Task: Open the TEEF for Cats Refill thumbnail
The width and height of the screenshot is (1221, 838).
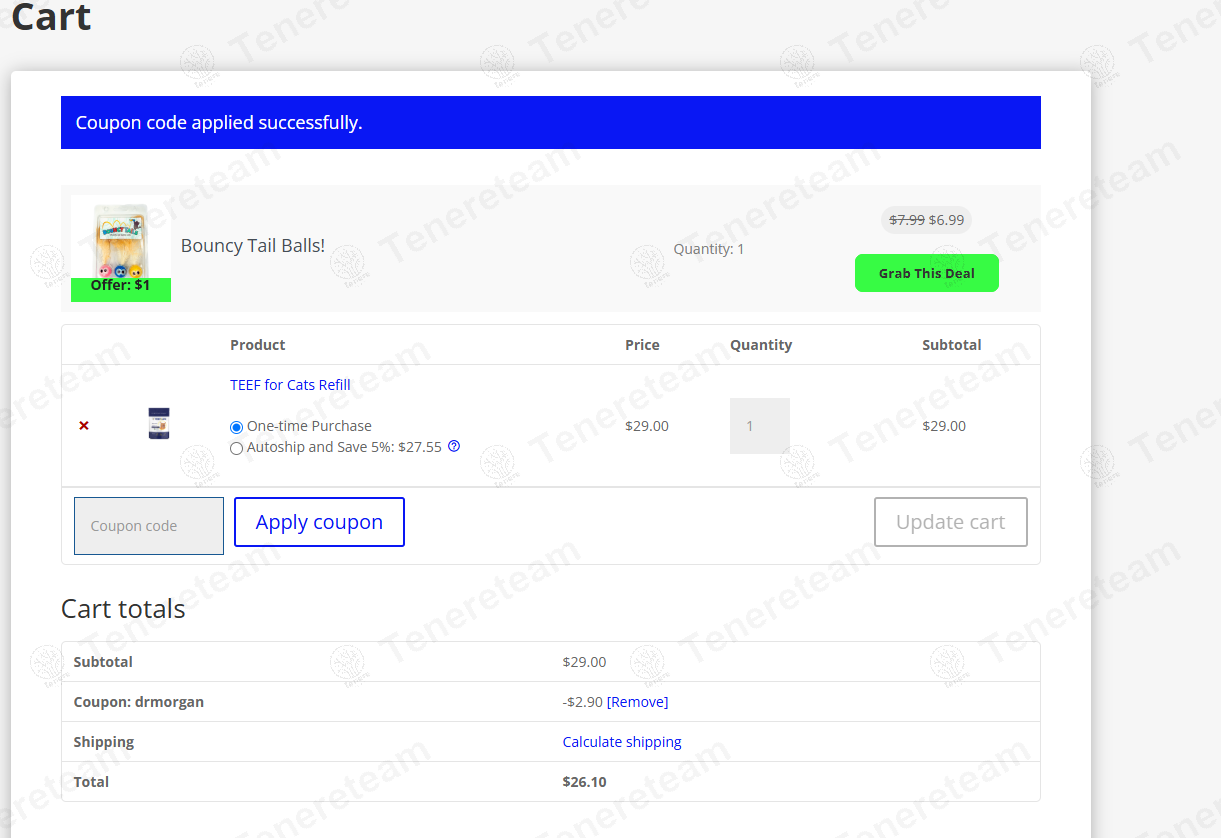Action: (x=159, y=424)
